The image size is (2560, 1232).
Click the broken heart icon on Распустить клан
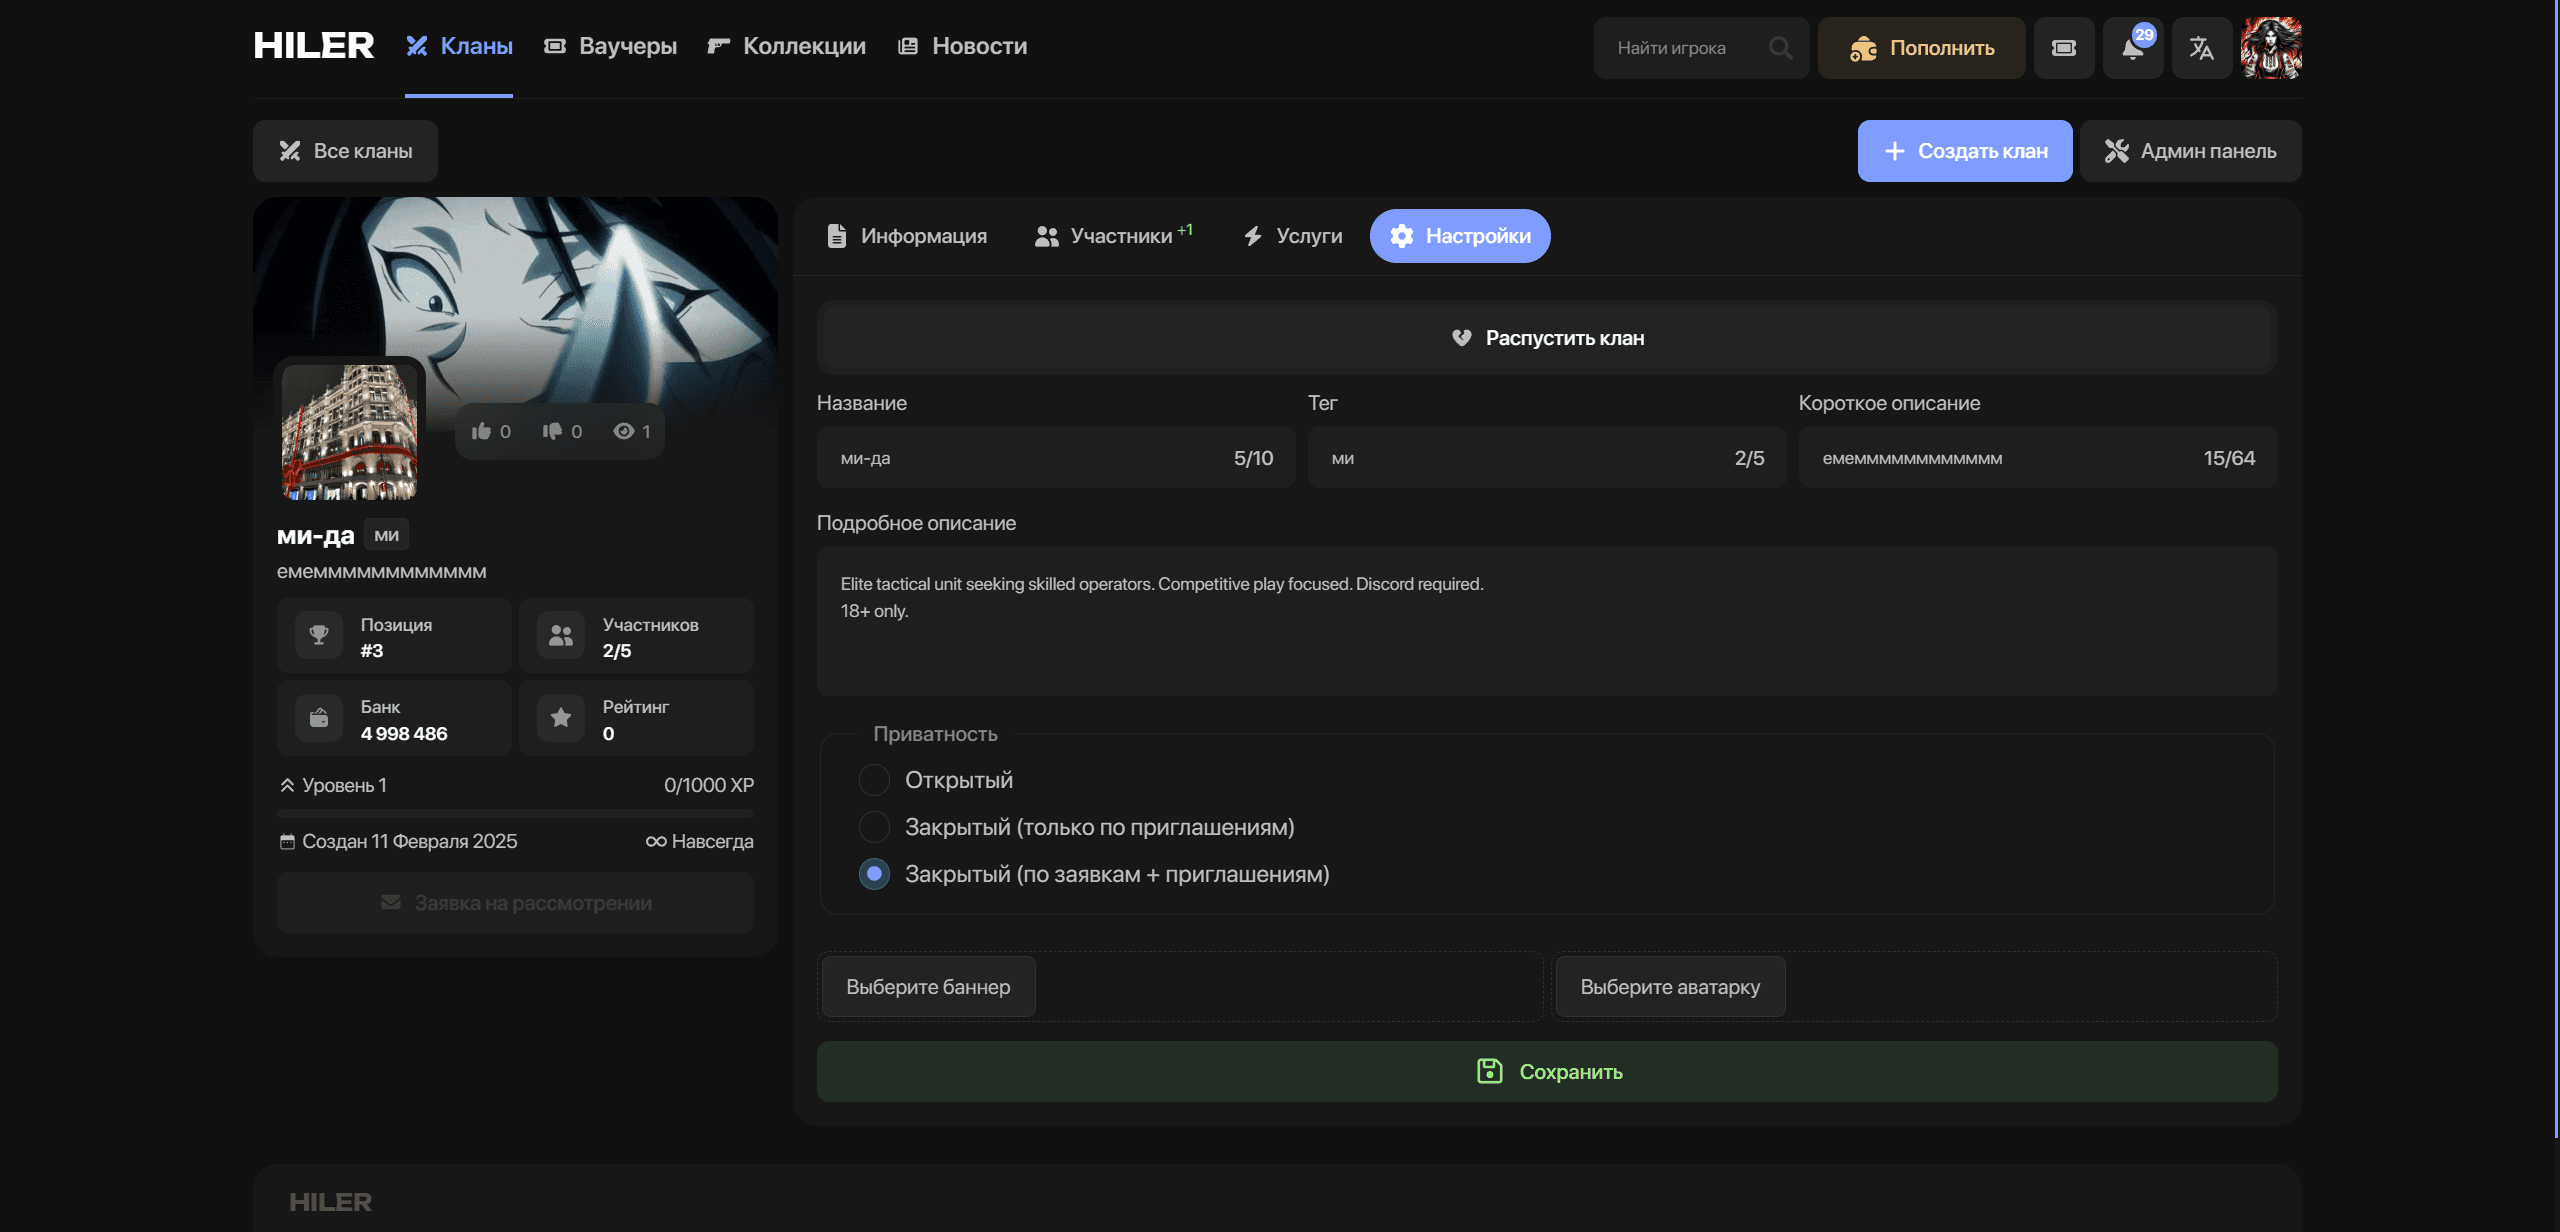(1462, 338)
